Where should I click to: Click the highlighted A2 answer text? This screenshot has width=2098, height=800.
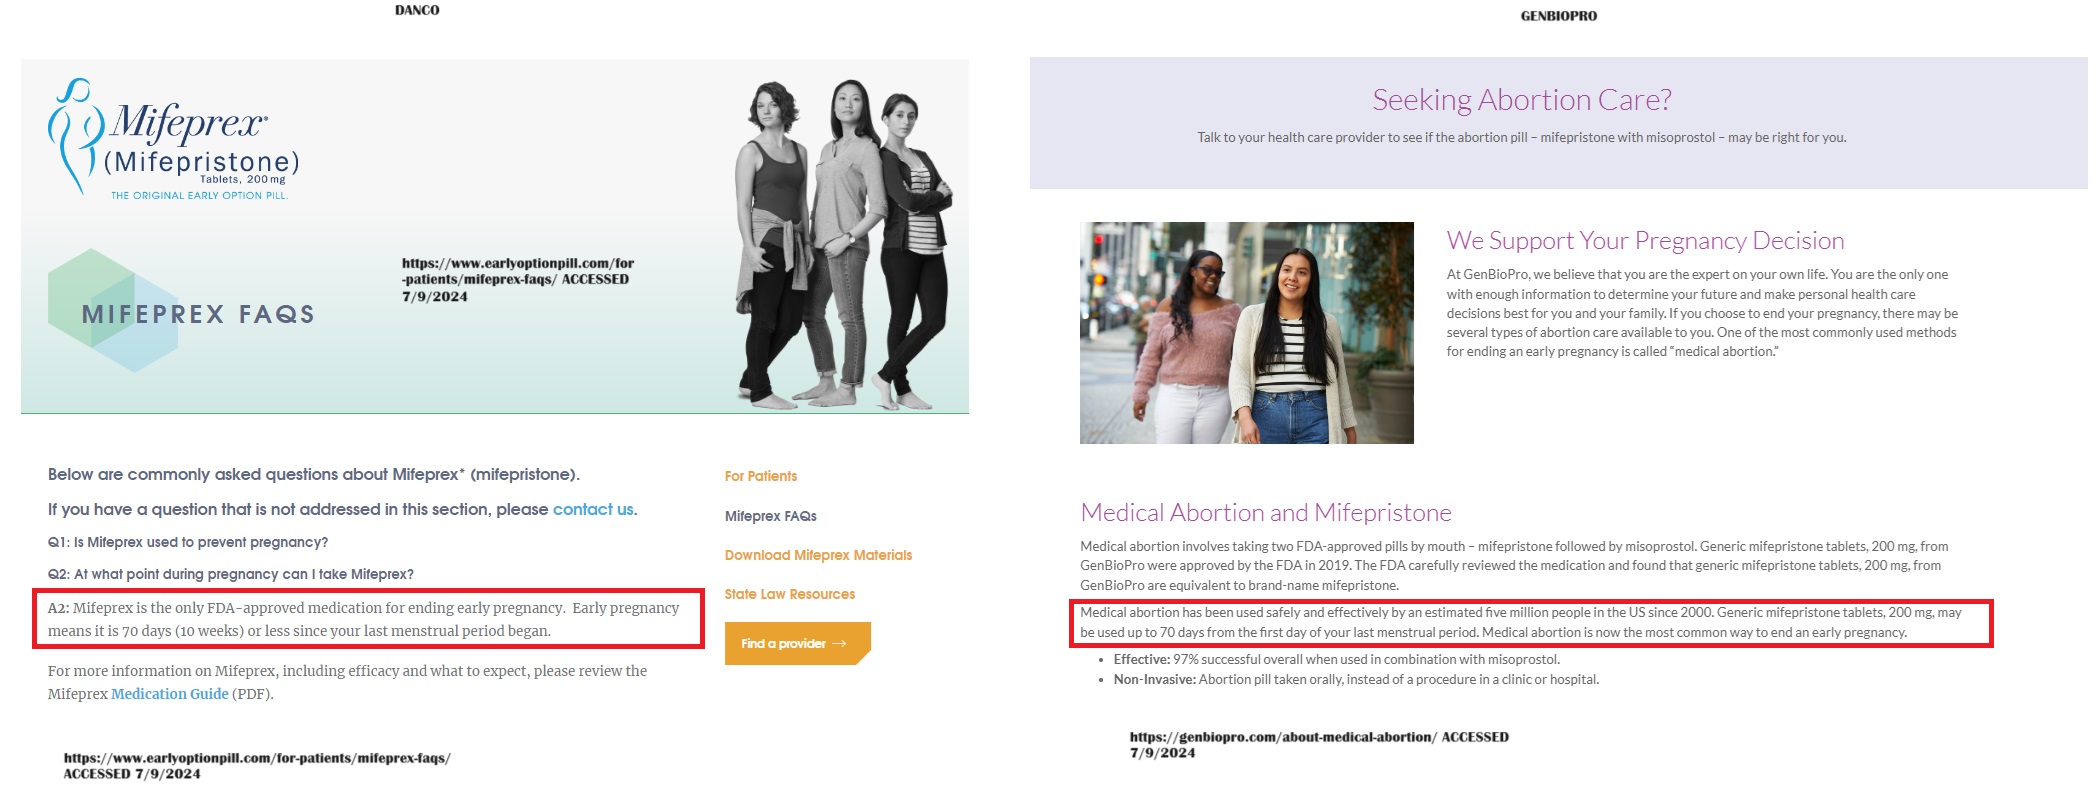[x=368, y=619]
